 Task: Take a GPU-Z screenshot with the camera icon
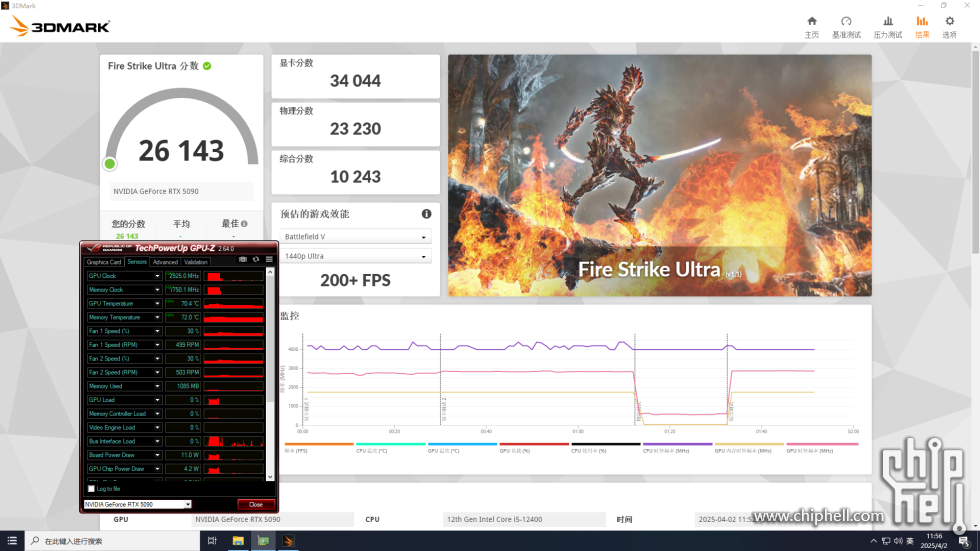click(x=242, y=259)
